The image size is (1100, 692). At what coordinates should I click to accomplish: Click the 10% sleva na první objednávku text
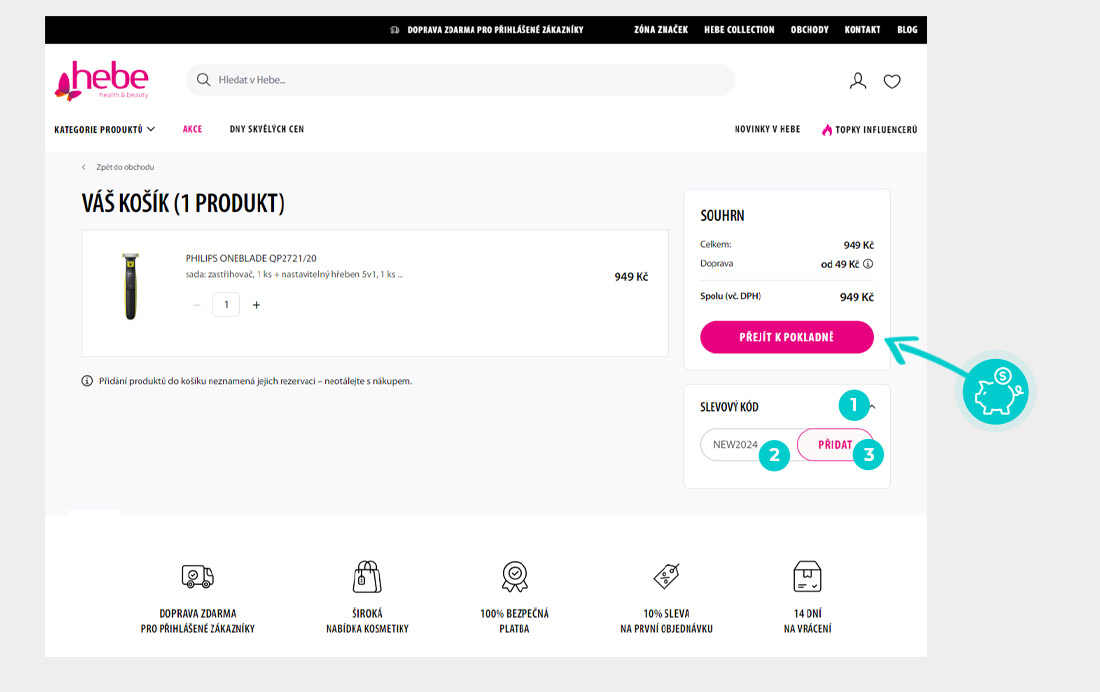[x=666, y=621]
